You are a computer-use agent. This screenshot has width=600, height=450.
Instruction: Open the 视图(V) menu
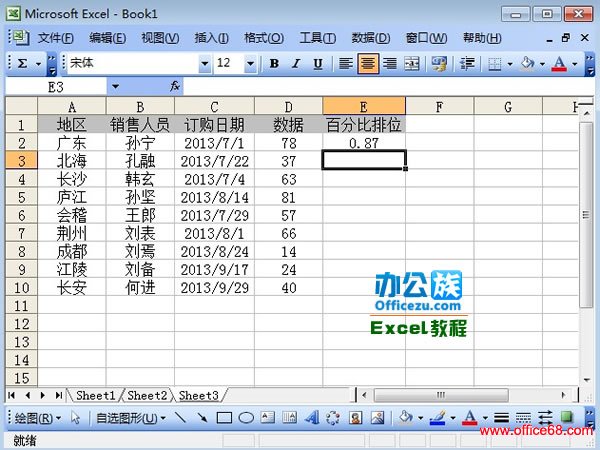(160, 38)
